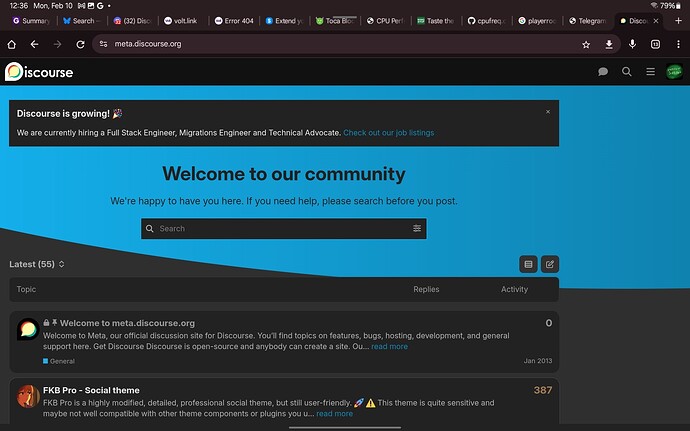
Task: Switch to the Extend browser tab
Action: 284,21
